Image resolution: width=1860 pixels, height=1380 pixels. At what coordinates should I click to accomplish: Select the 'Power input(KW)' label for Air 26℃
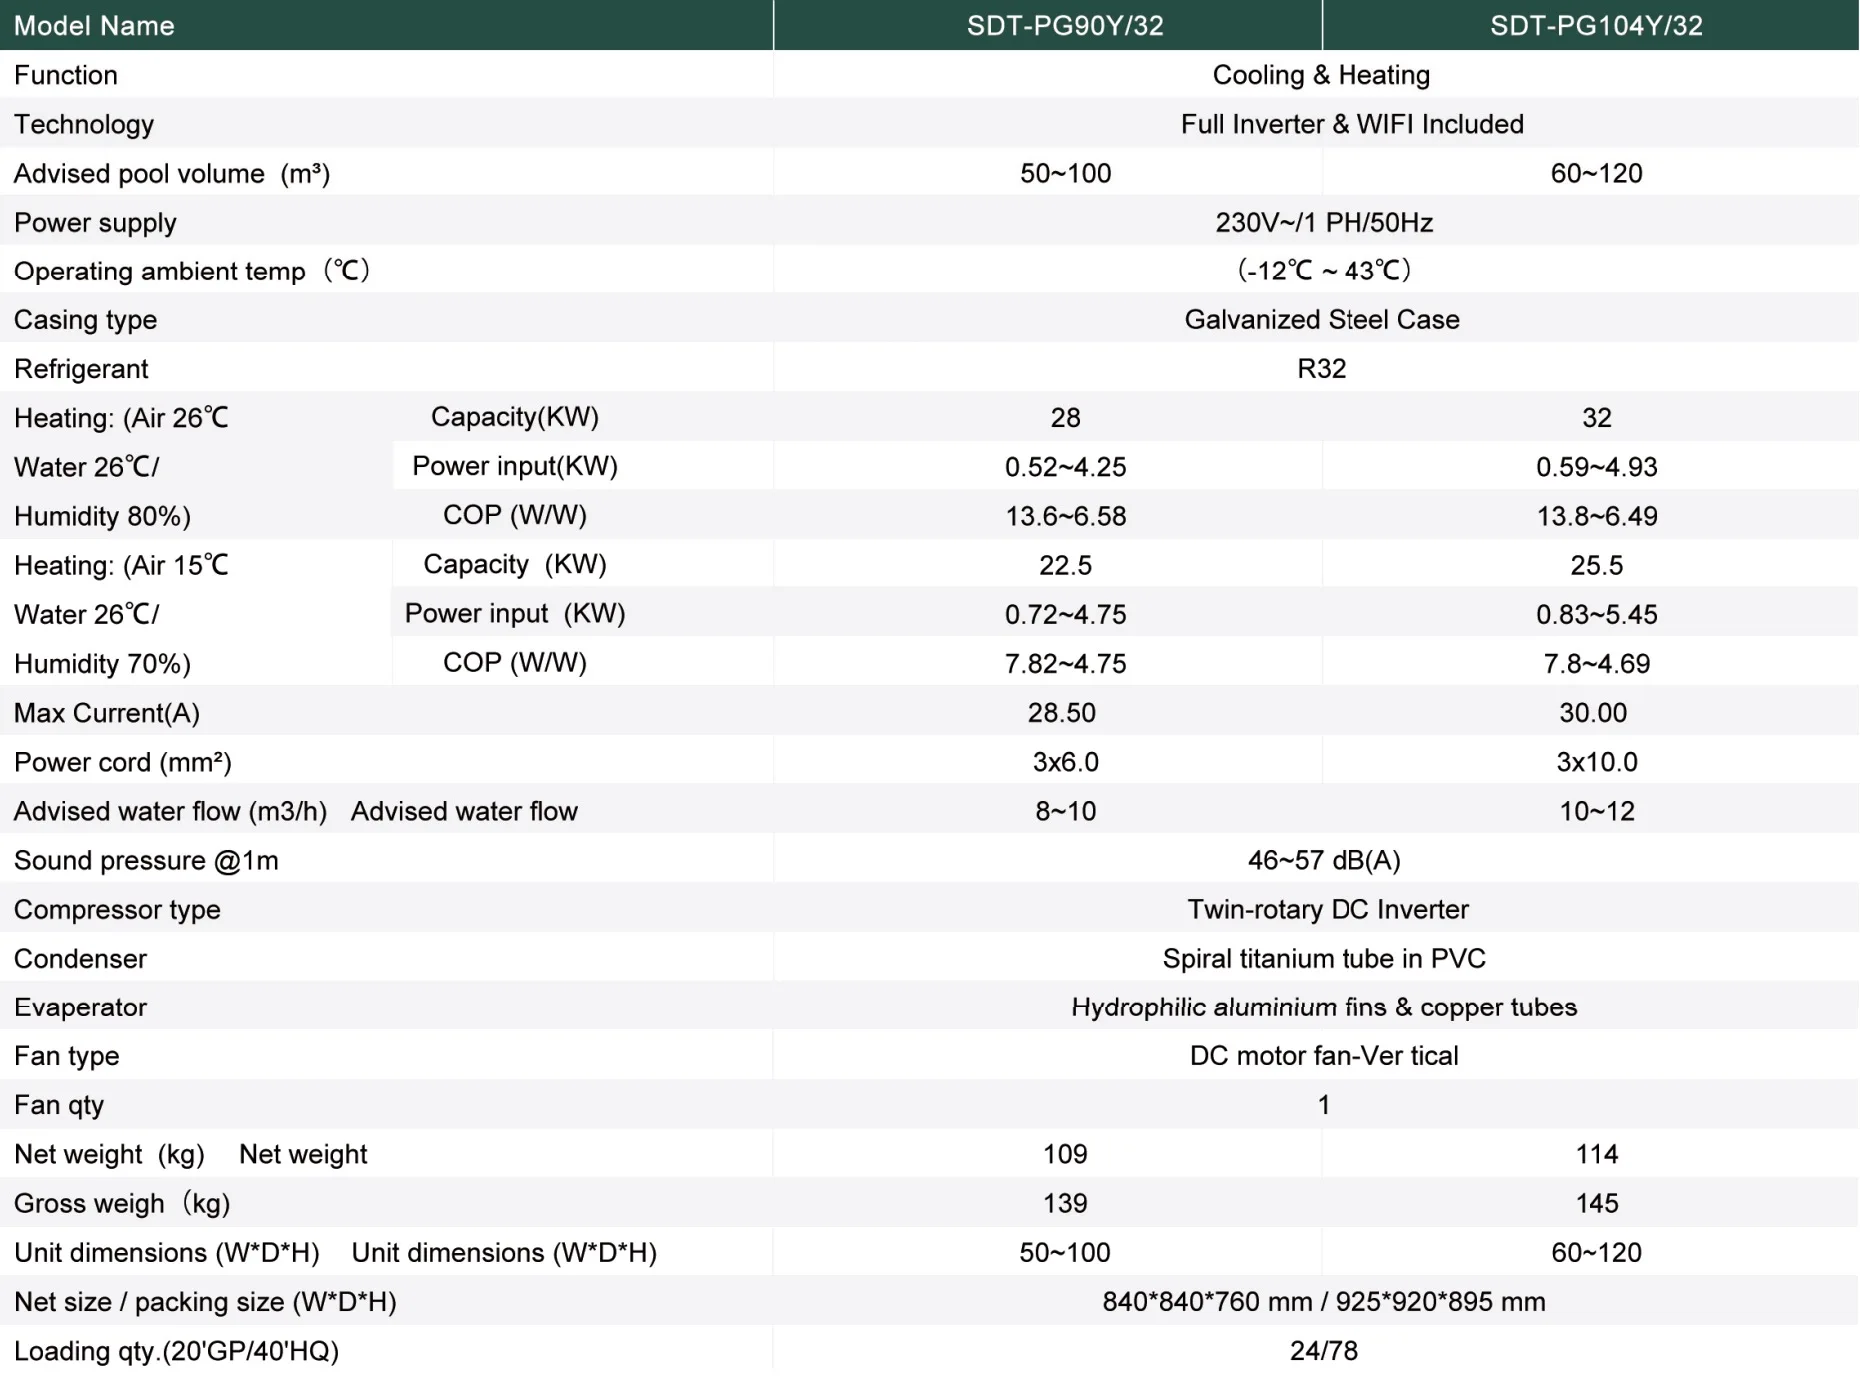tap(515, 466)
